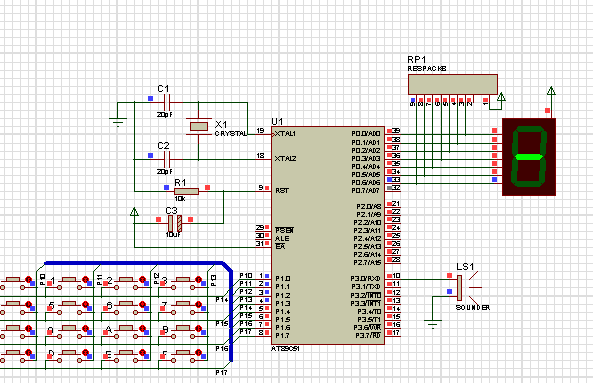Click the power terminal arrow above the display
This screenshot has width=593, height=383.
(x=551, y=91)
